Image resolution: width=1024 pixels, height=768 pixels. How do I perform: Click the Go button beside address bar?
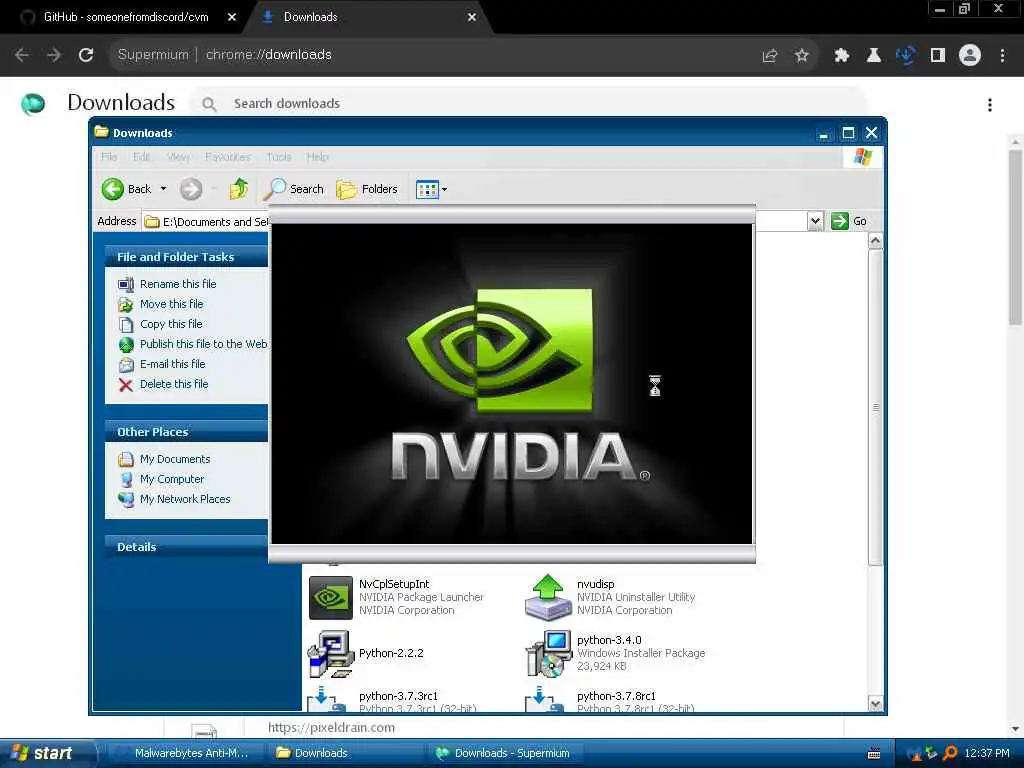(x=849, y=221)
